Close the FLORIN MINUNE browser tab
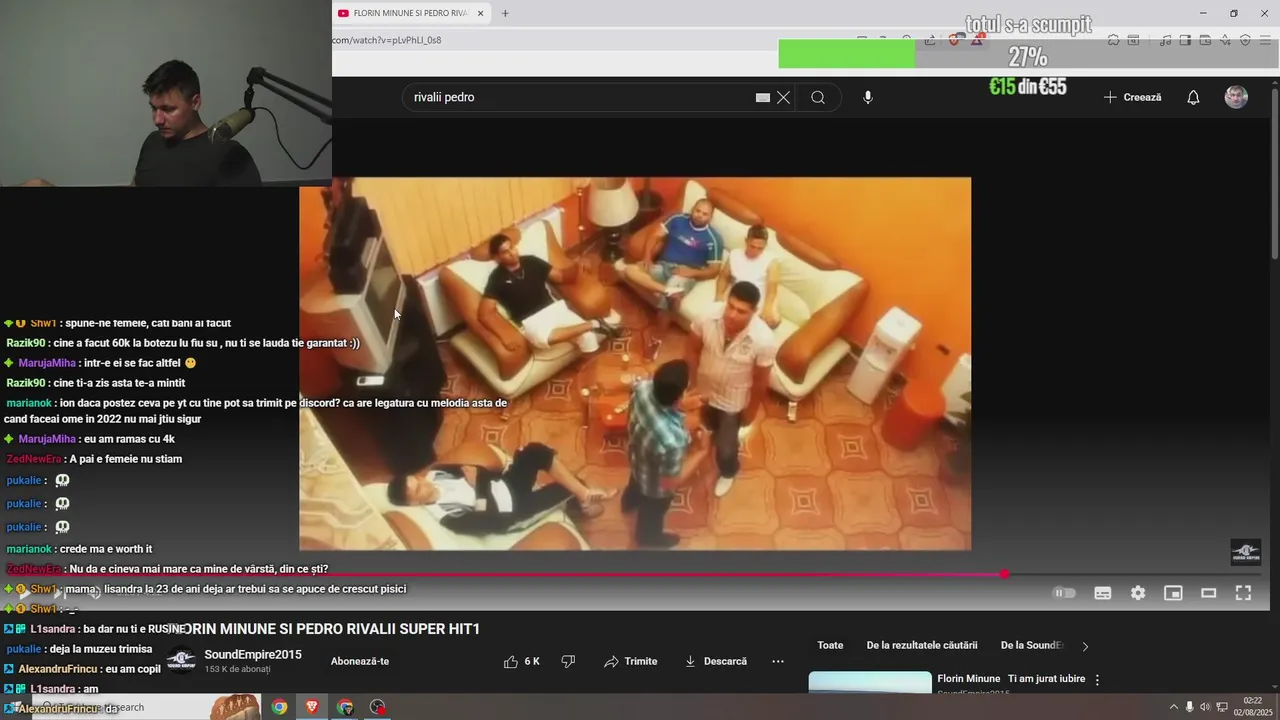The height and width of the screenshot is (720, 1280). coord(480,13)
